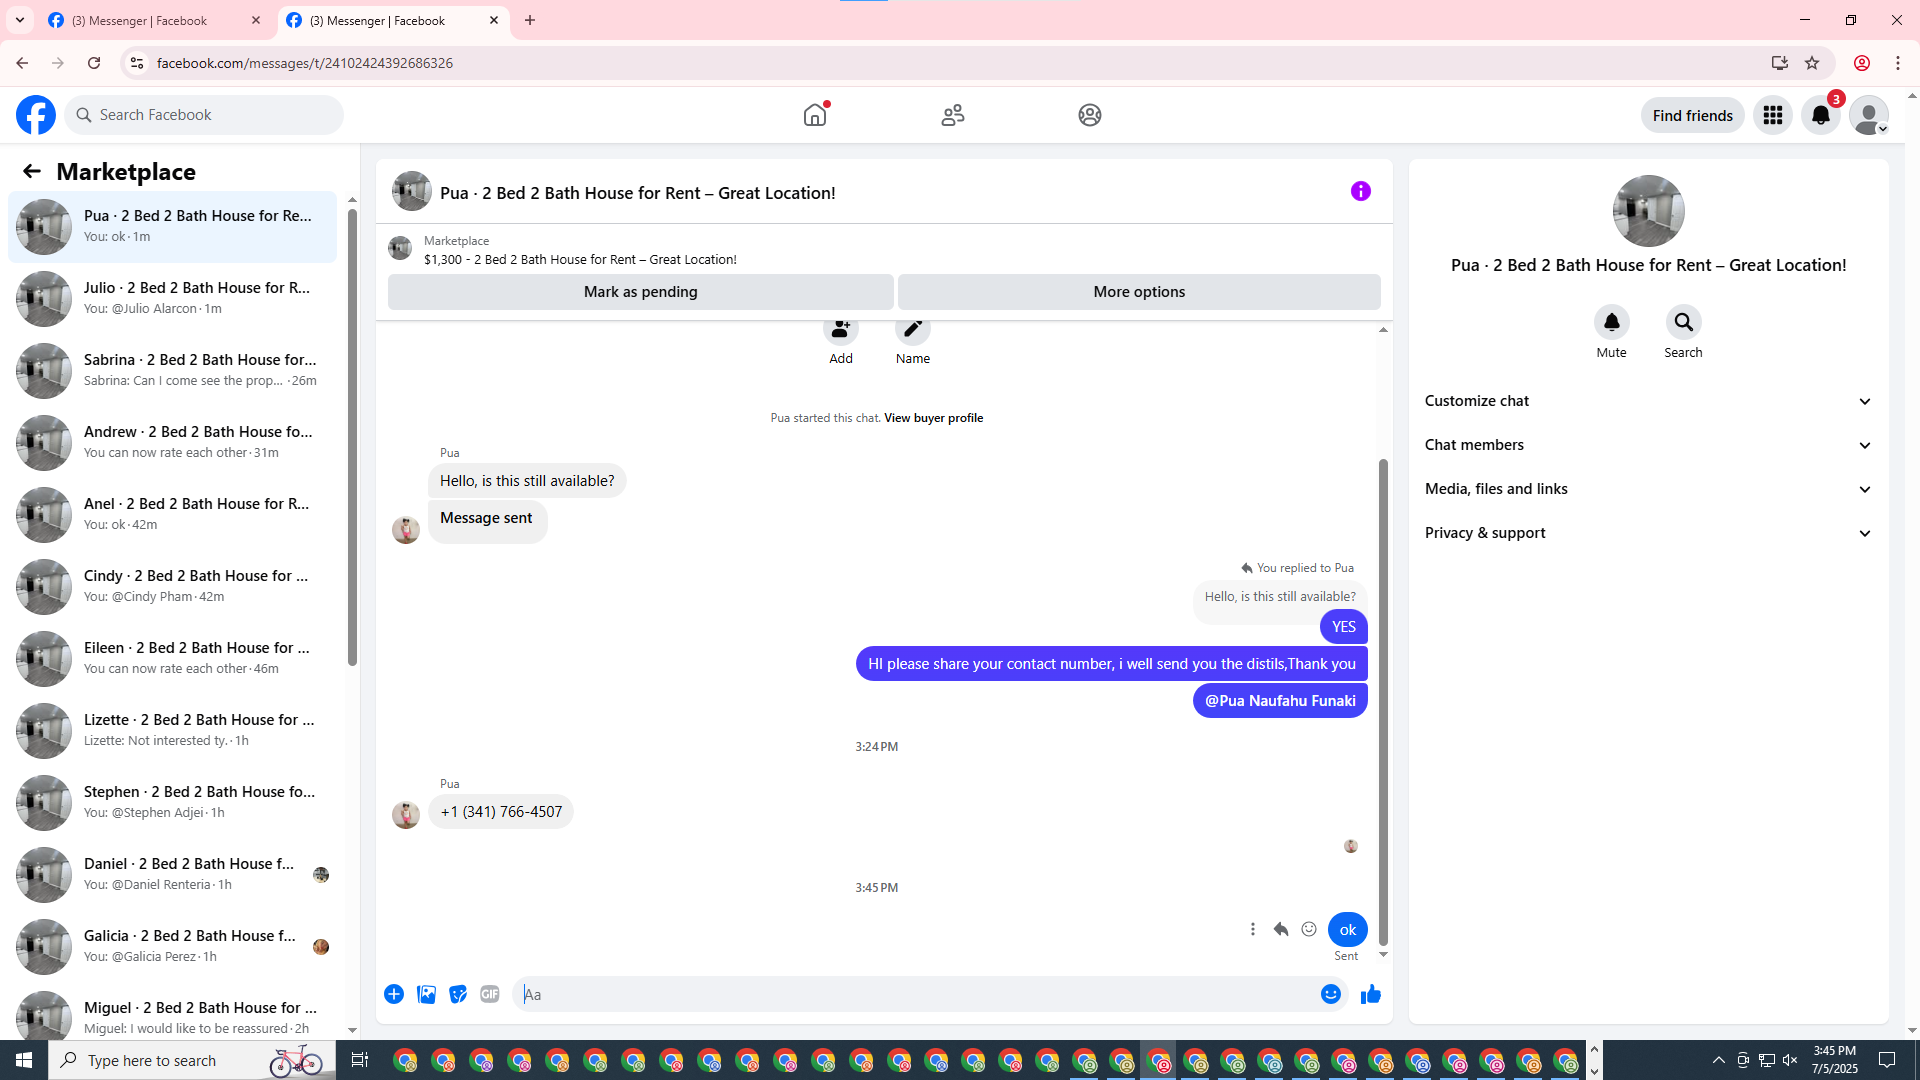Expand the Media, files and links section

point(1647,489)
